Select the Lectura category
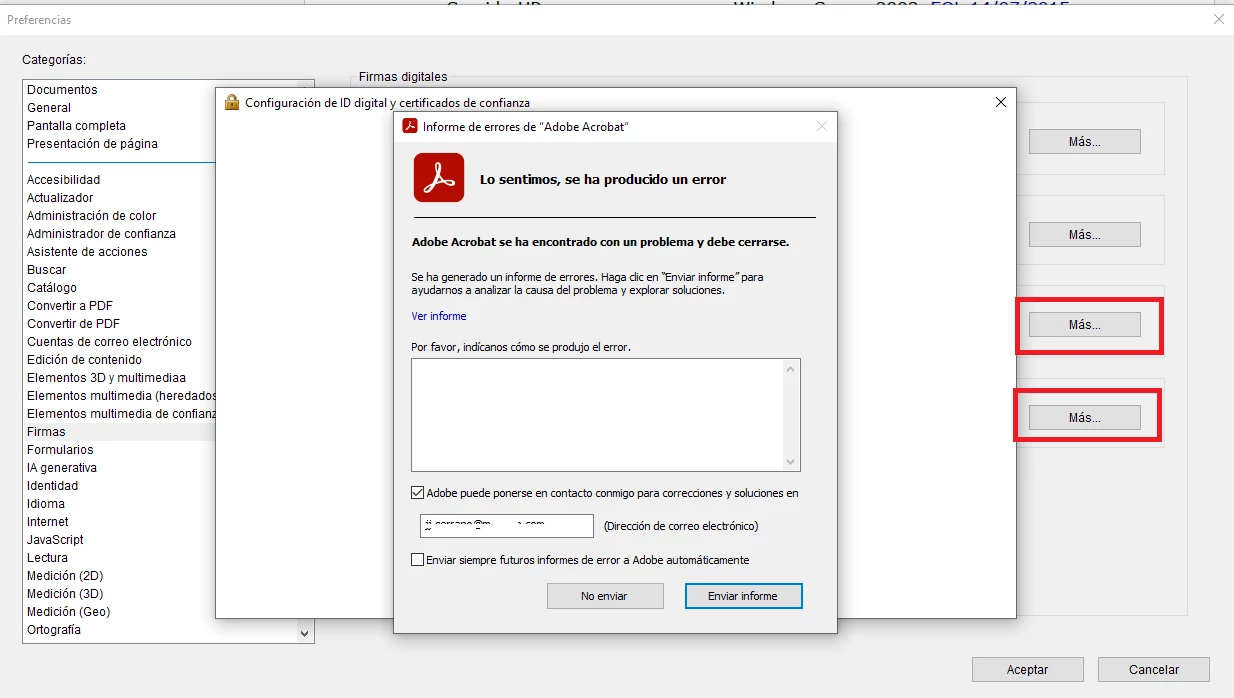The height and width of the screenshot is (698, 1234). coord(47,558)
